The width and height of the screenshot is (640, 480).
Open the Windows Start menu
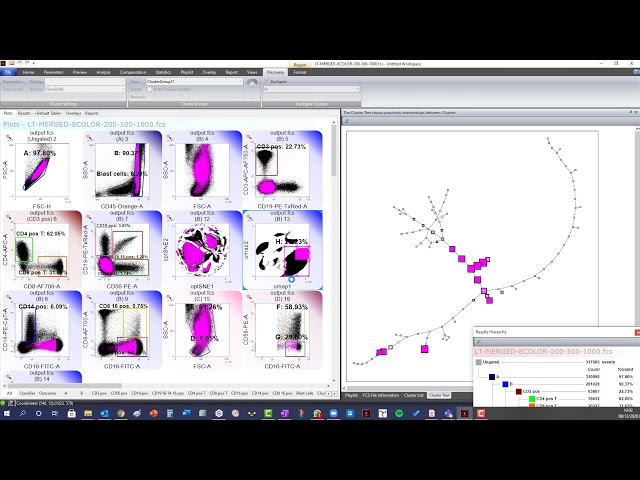[7, 413]
